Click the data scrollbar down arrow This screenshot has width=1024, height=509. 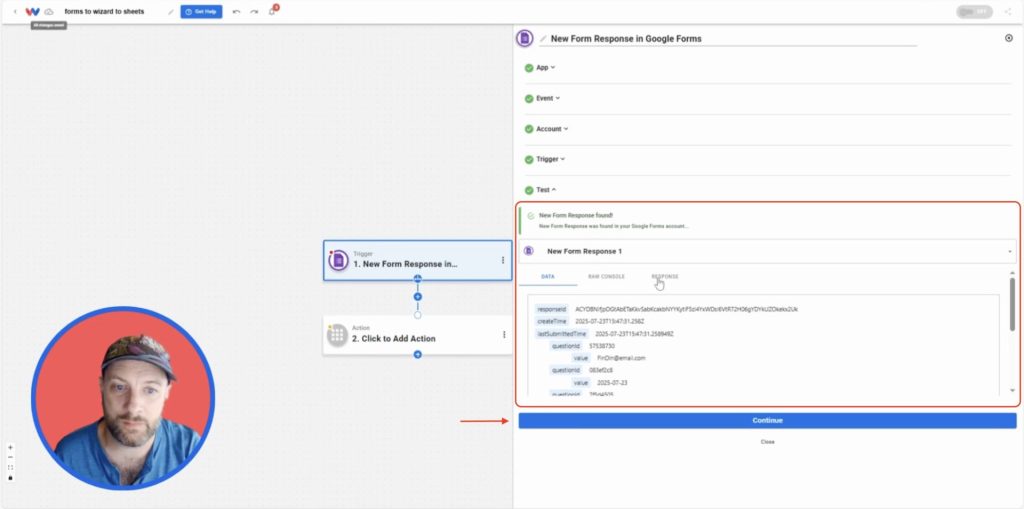(1012, 391)
